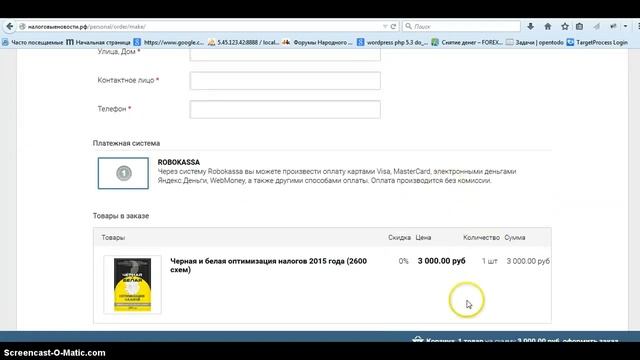This screenshot has height=360, width=640.
Task: Select the ROBOKASSA payment system tile
Action: tap(123, 173)
